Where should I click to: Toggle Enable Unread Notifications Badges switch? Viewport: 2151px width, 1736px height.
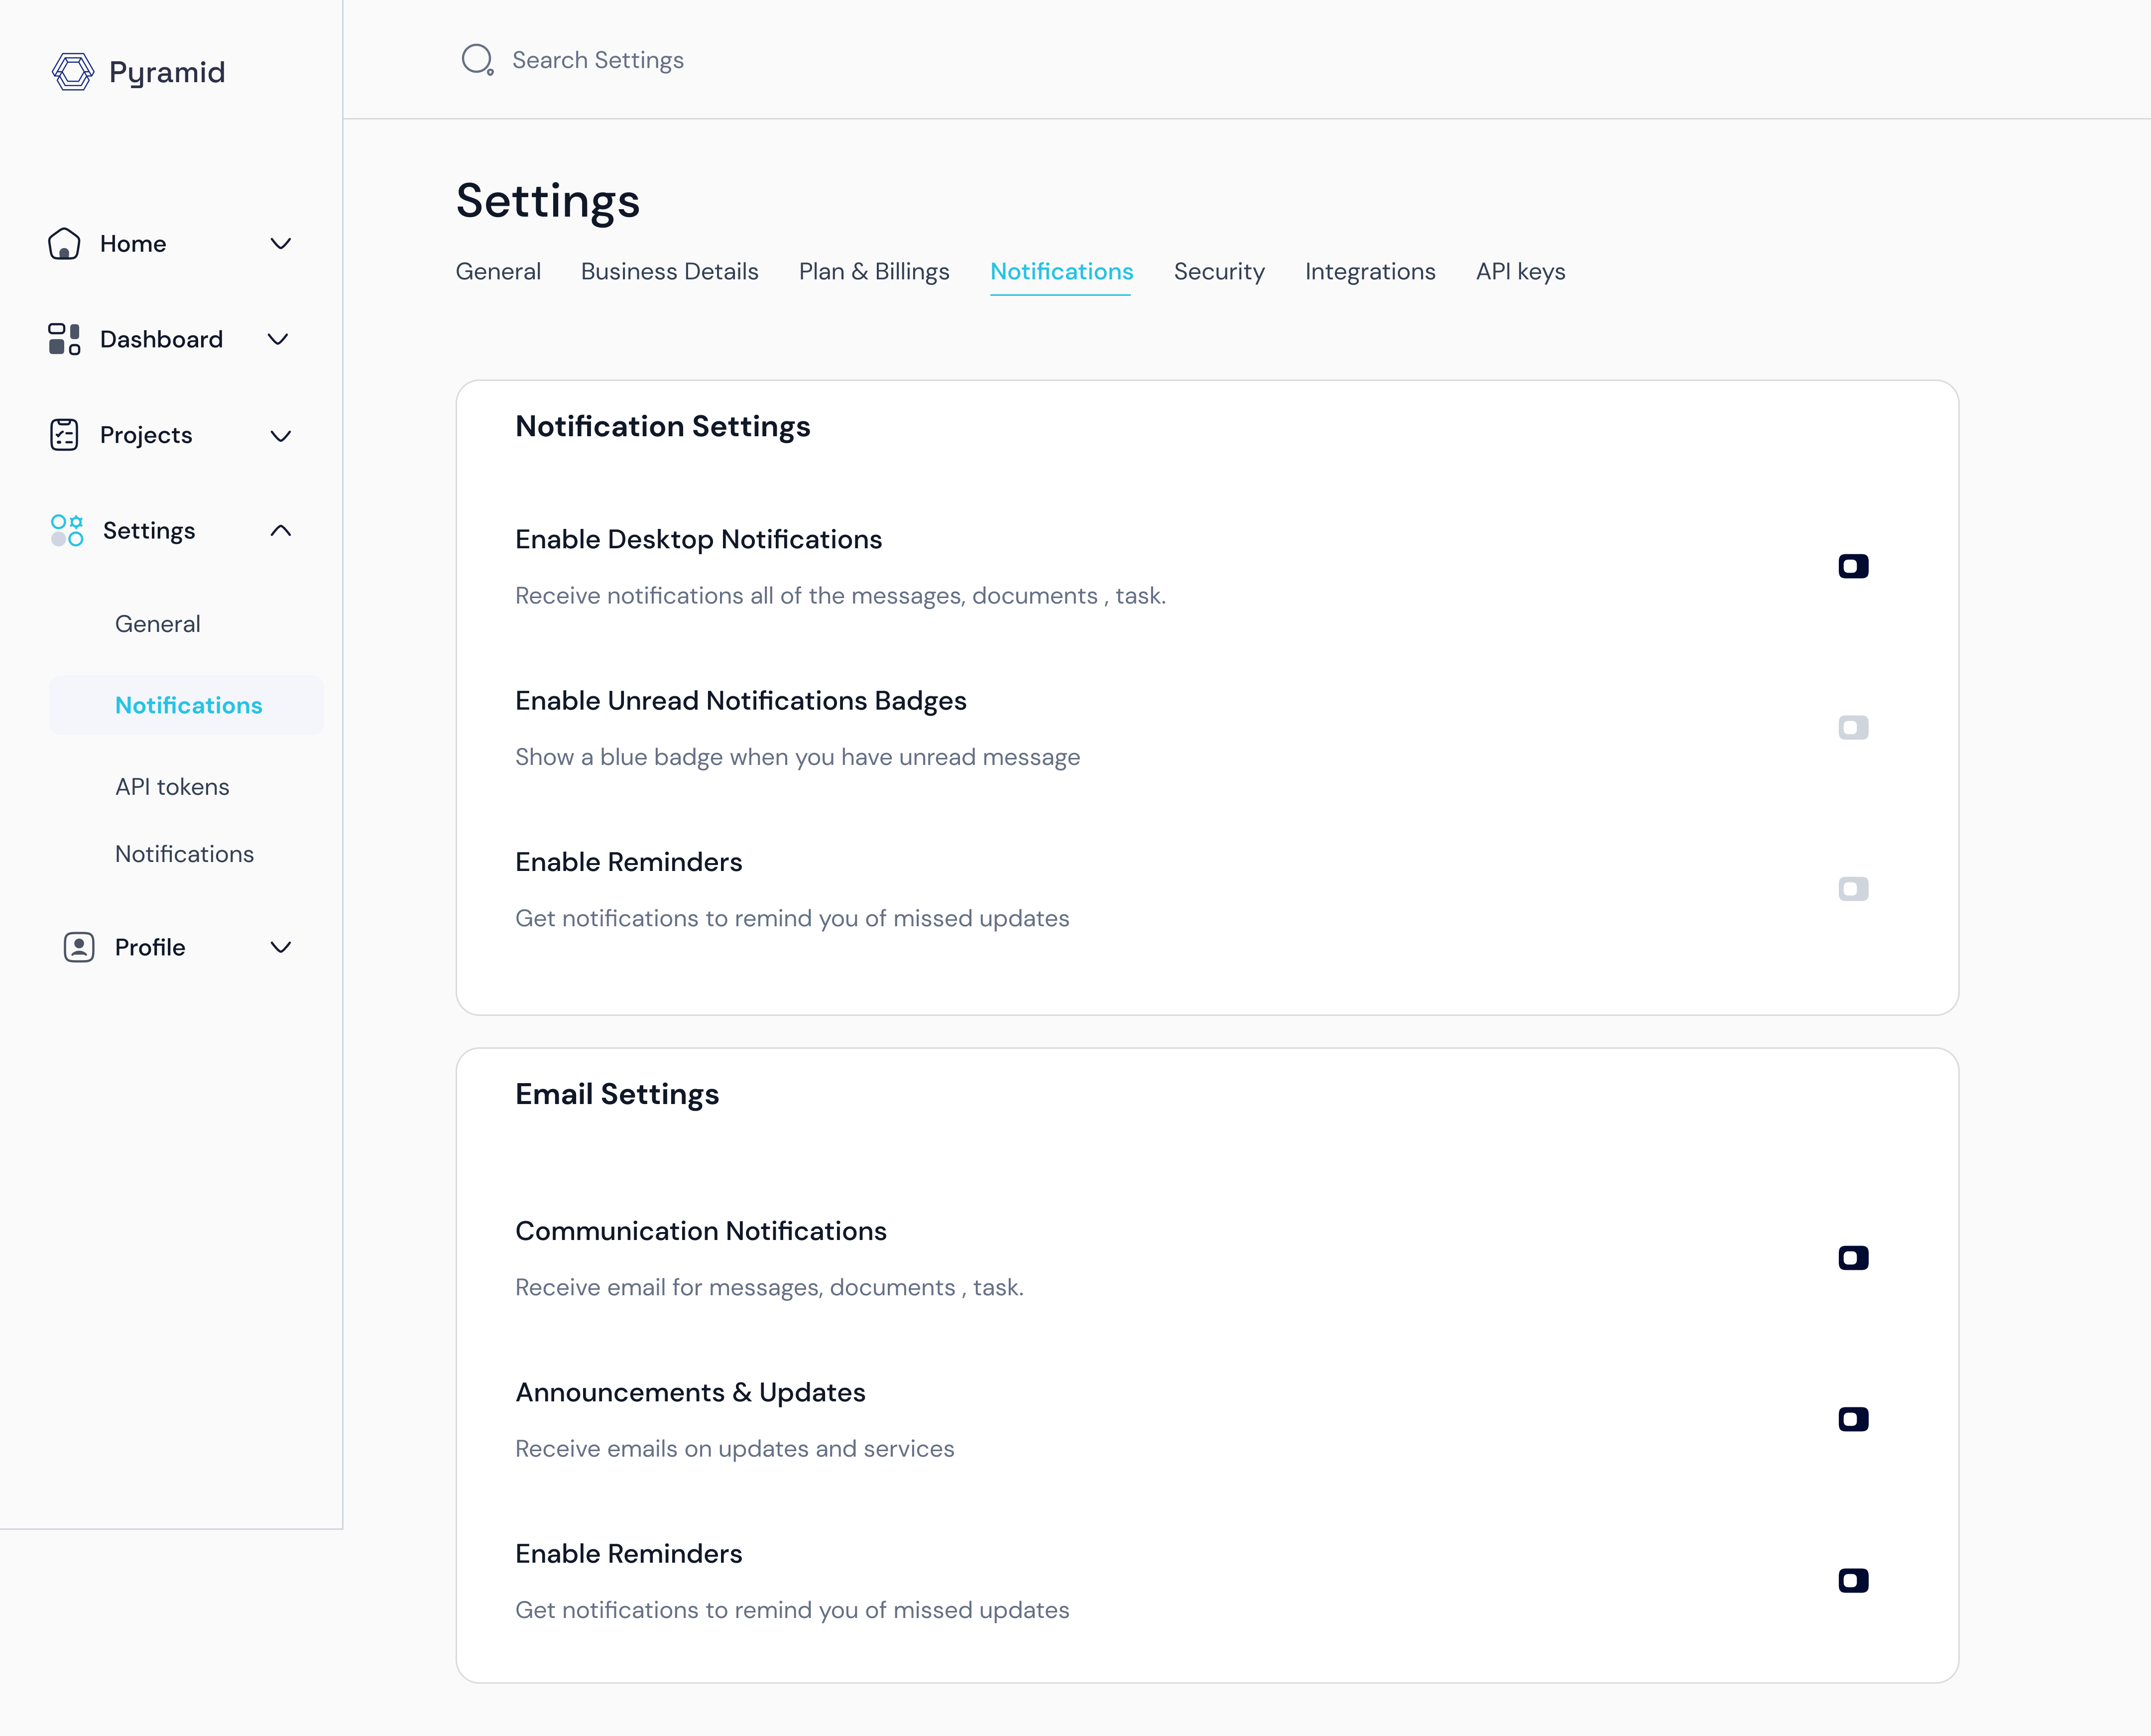pyautogui.click(x=1853, y=727)
